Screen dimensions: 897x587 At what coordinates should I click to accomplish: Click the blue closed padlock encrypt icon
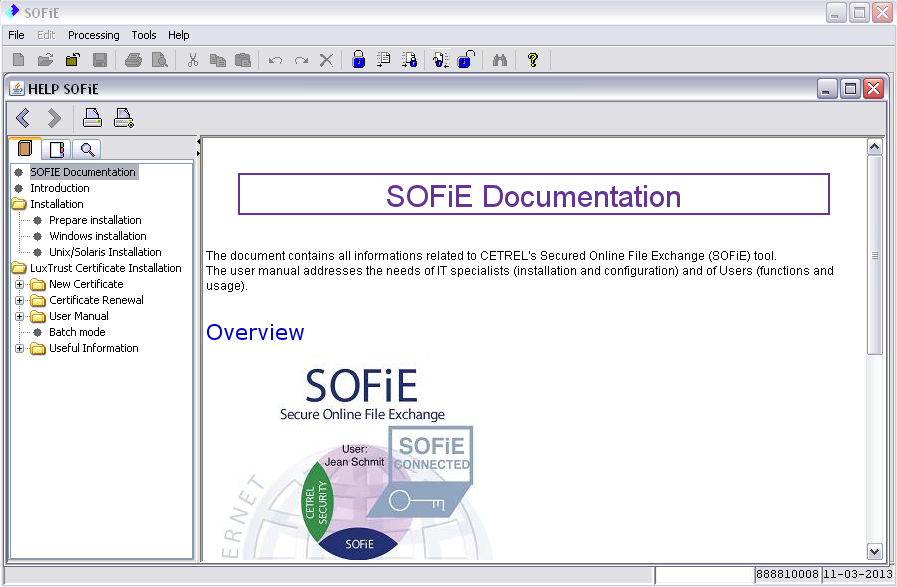[359, 60]
